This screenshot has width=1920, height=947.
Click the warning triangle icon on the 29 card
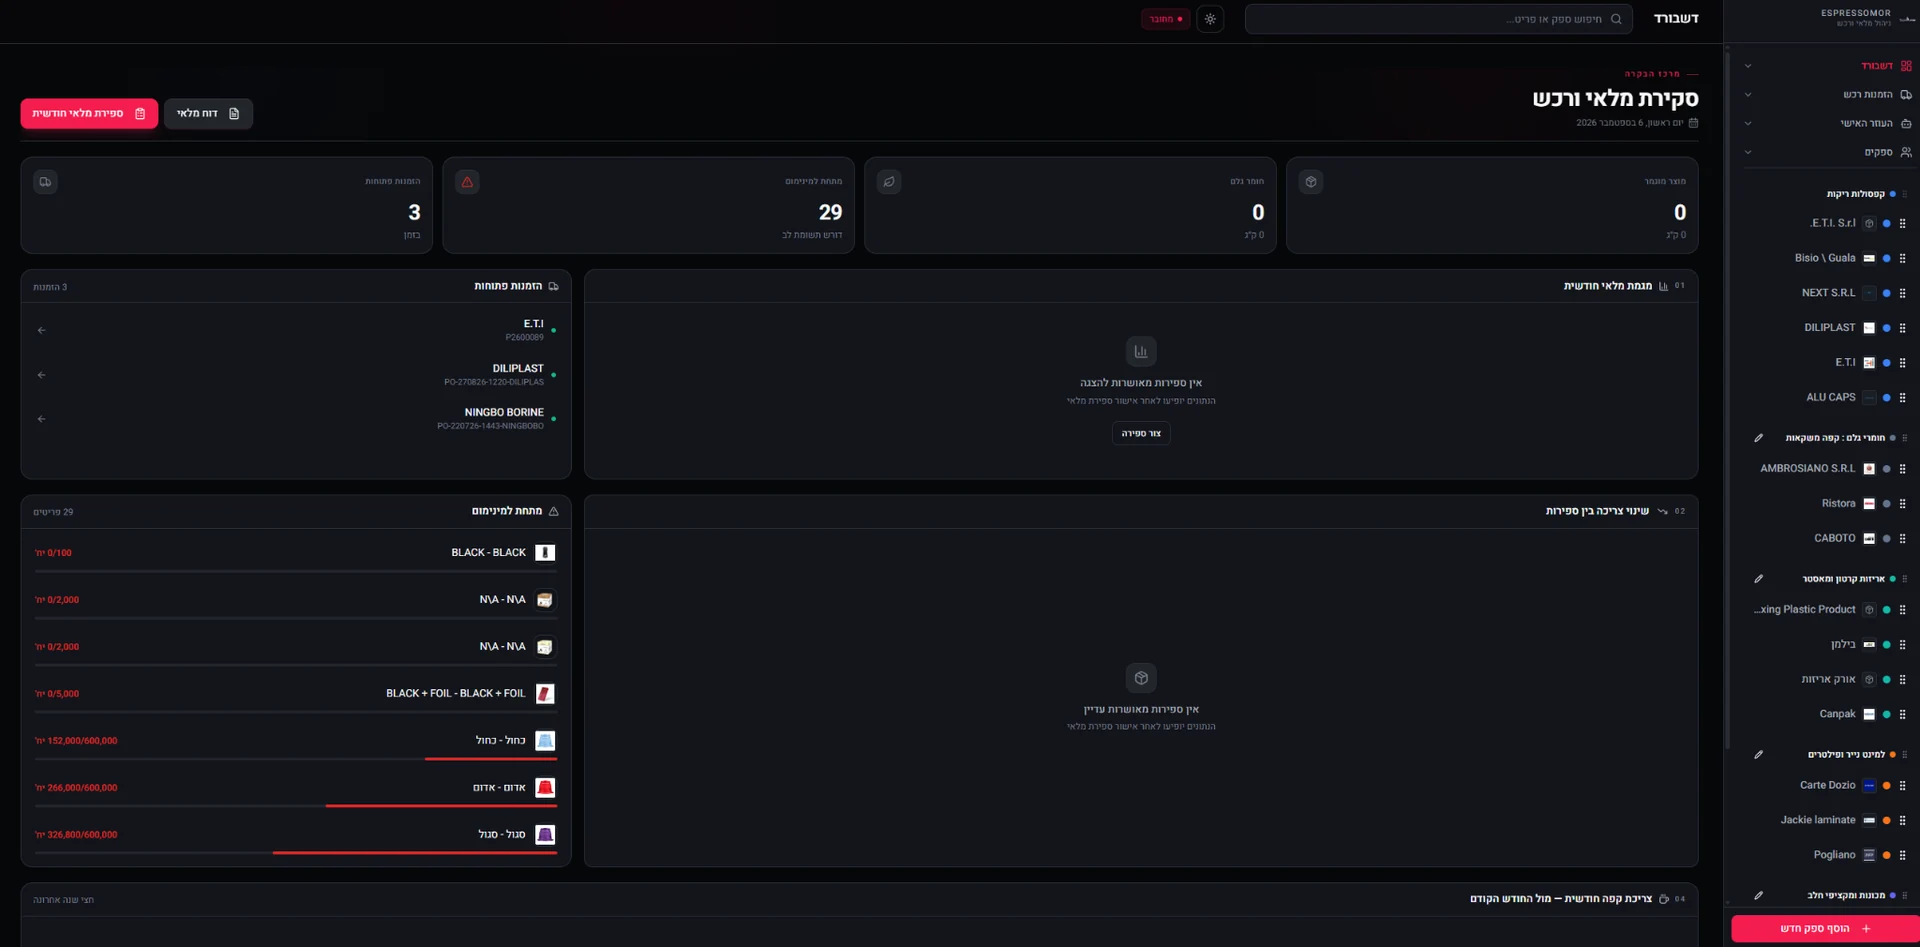tap(467, 182)
